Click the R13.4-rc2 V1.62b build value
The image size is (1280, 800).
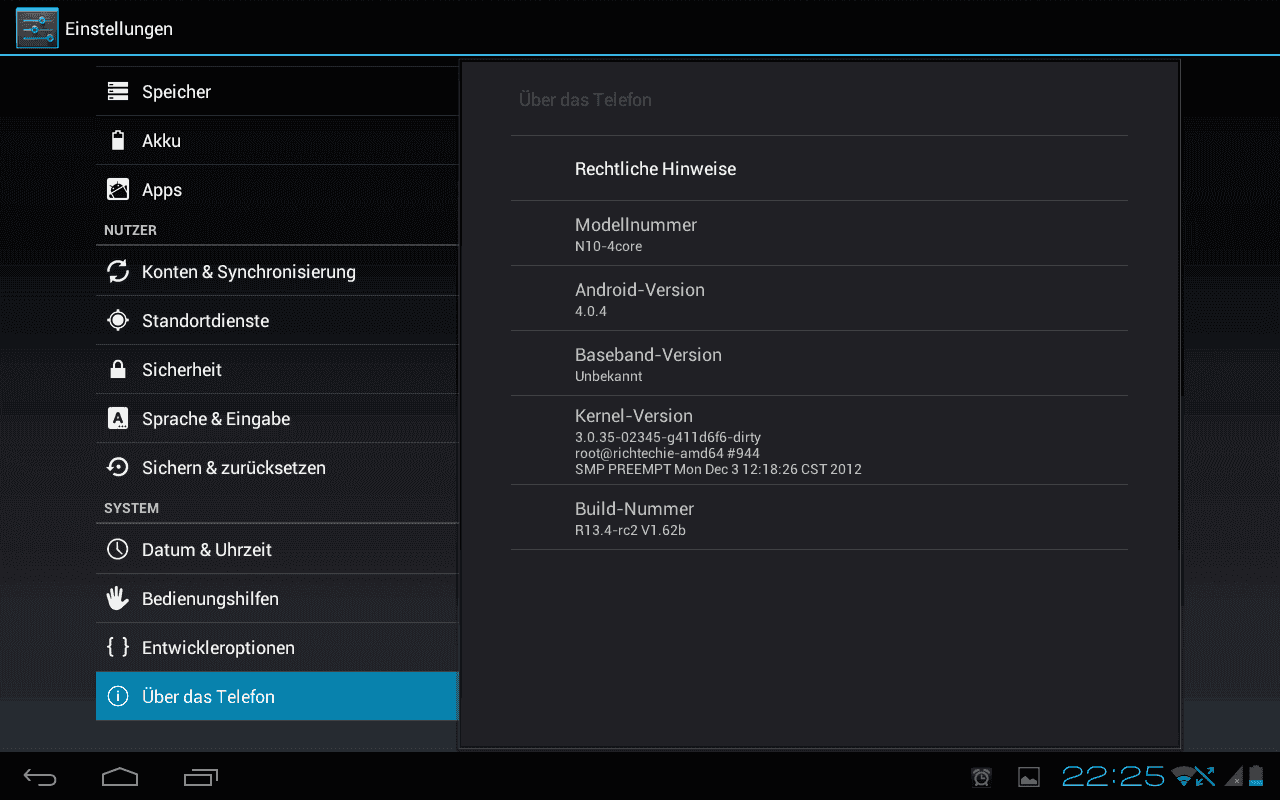[x=630, y=530]
